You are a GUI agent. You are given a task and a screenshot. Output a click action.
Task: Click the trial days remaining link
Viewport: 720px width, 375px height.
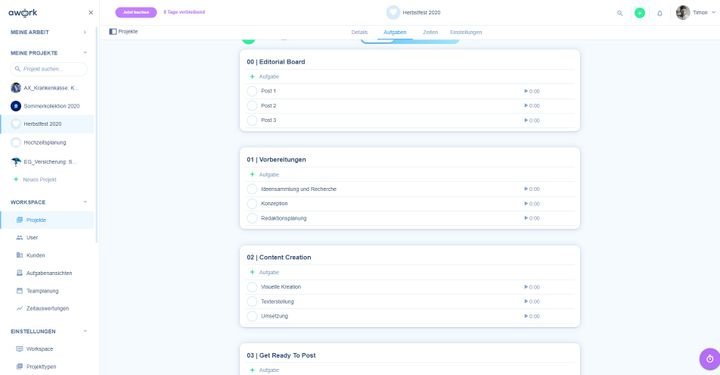pyautogui.click(x=184, y=12)
